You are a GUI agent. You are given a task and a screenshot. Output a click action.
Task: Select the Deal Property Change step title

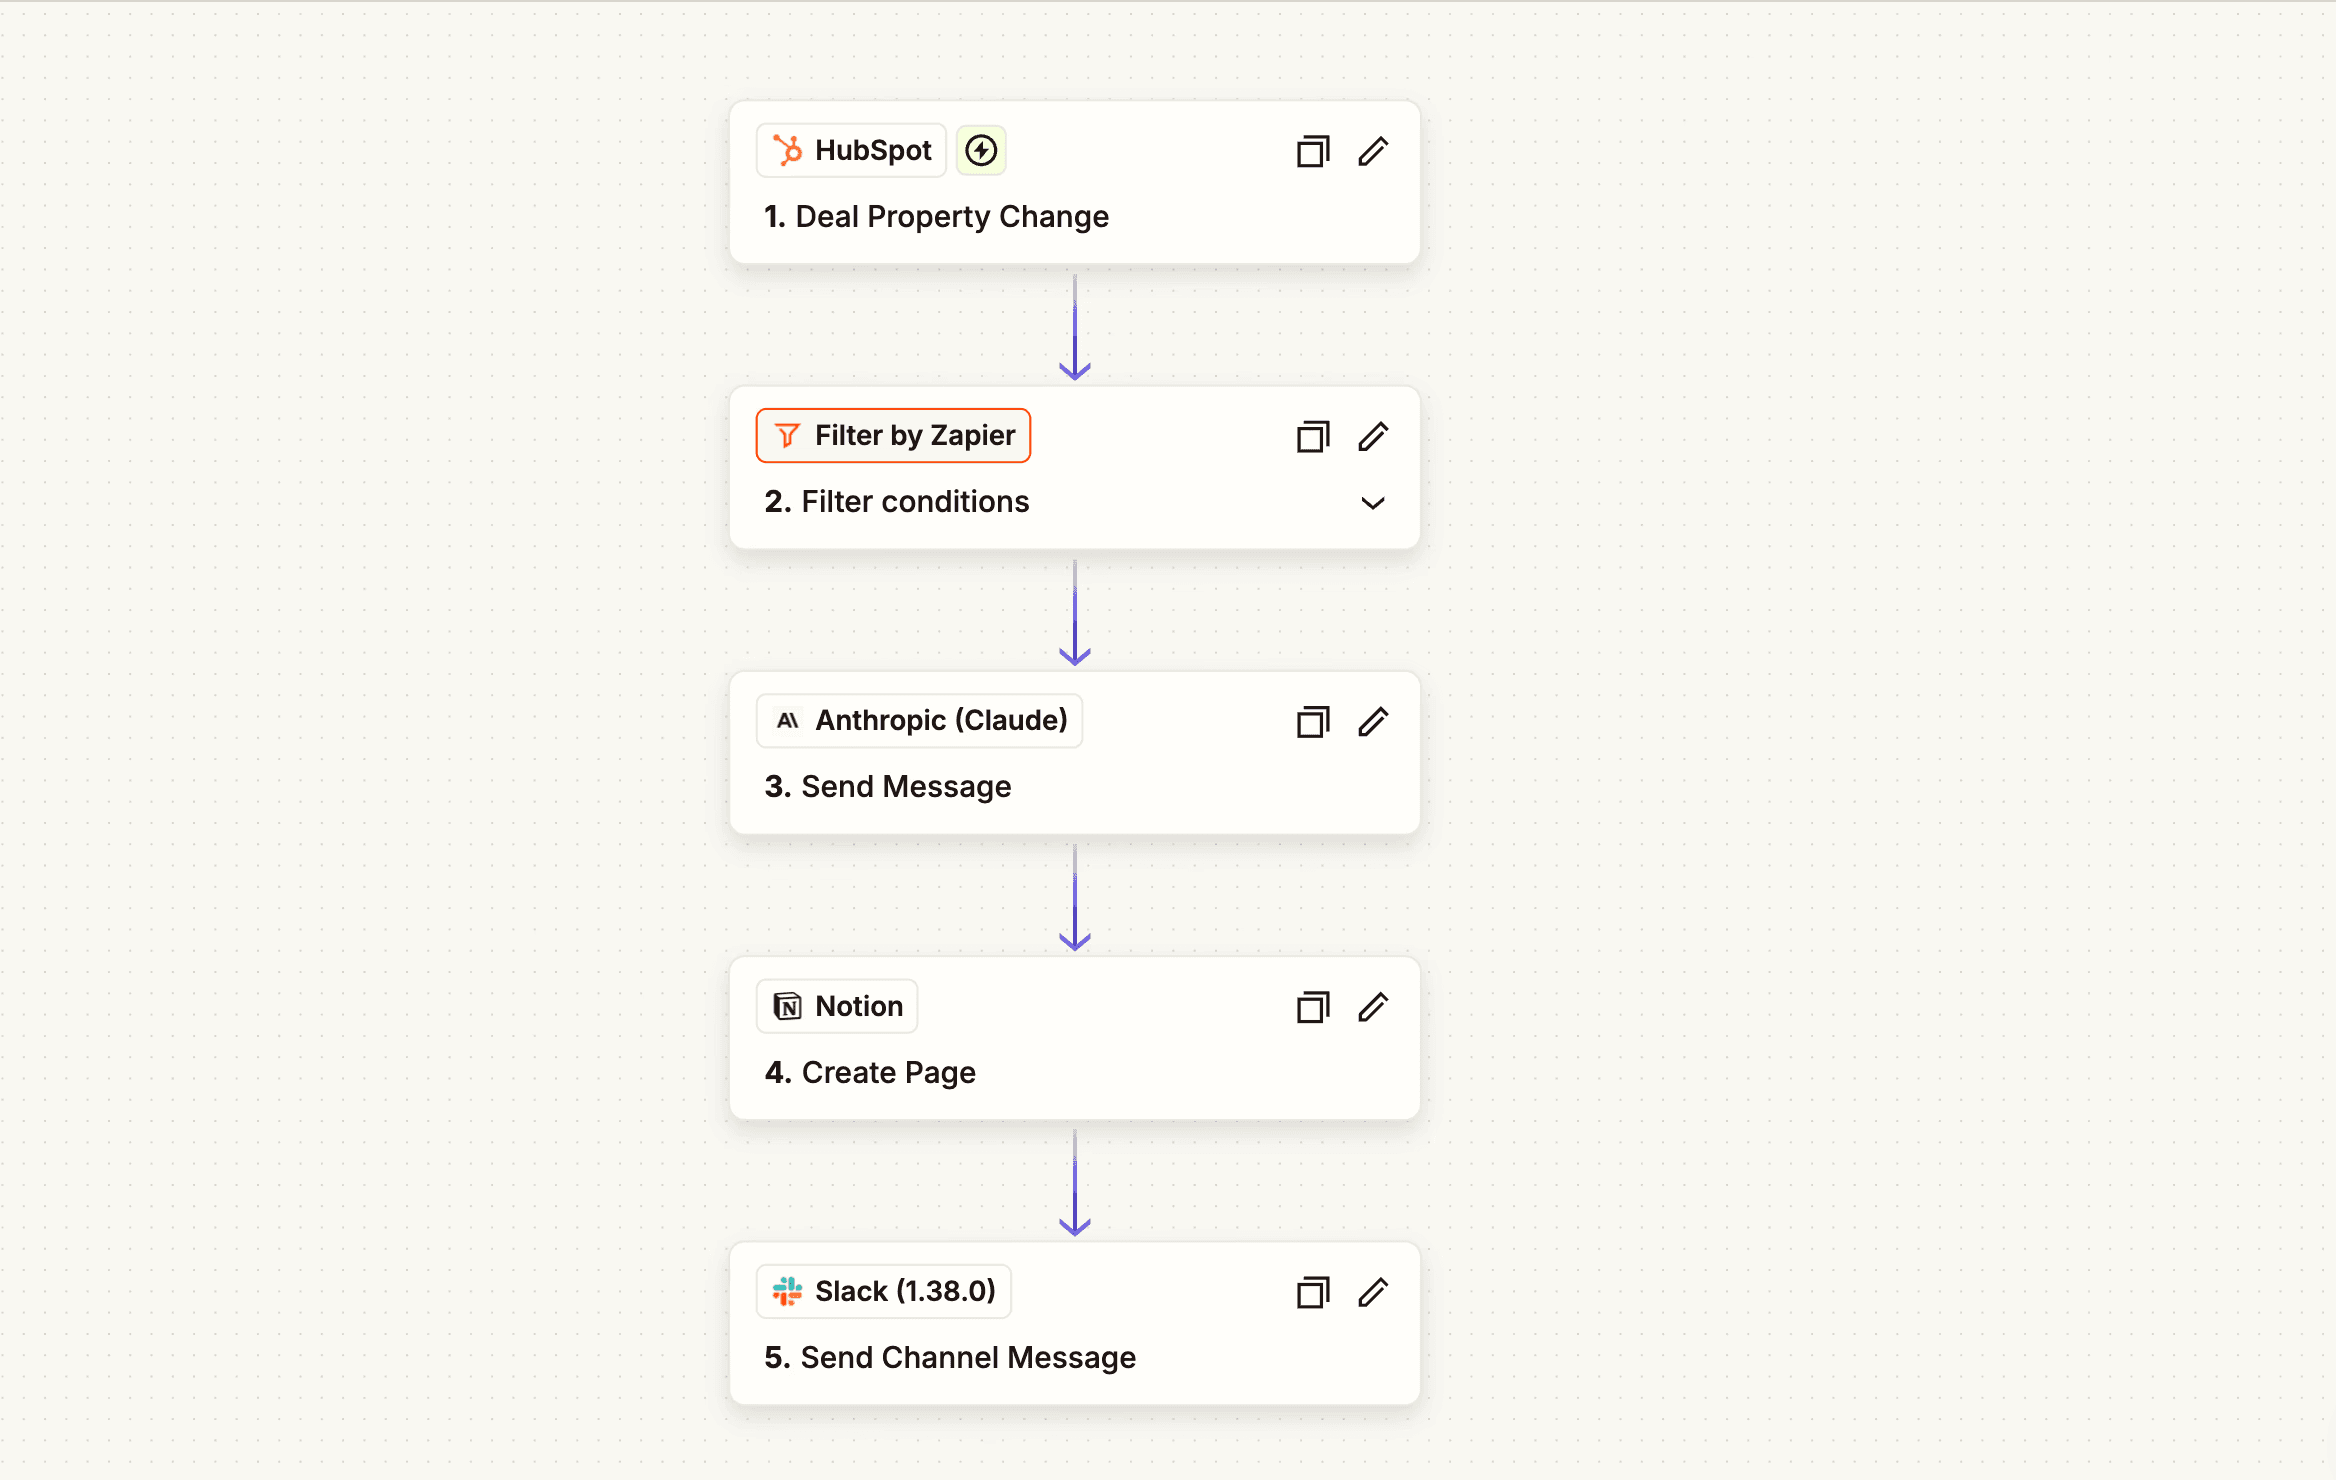(x=936, y=216)
